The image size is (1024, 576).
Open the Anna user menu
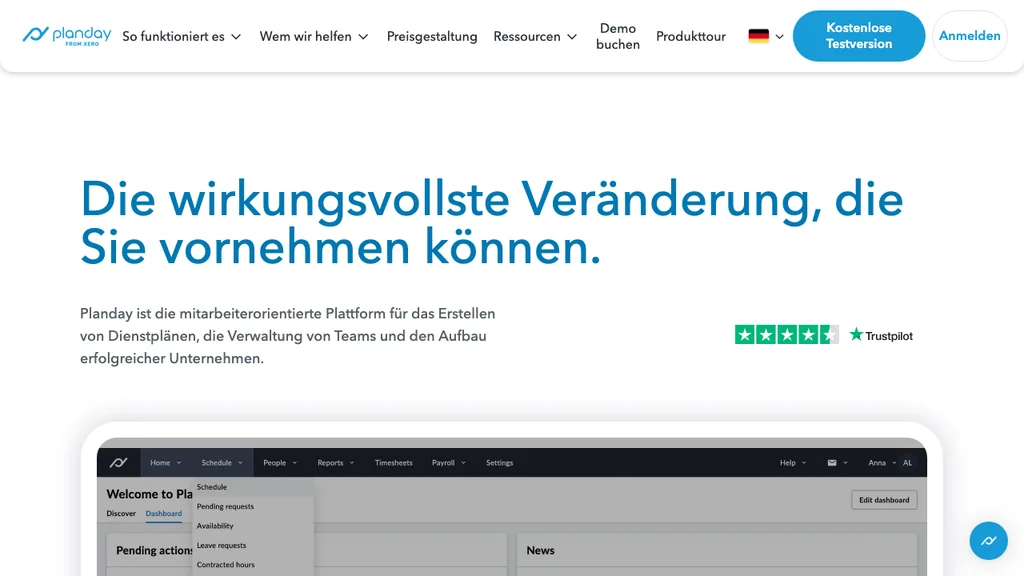point(882,462)
